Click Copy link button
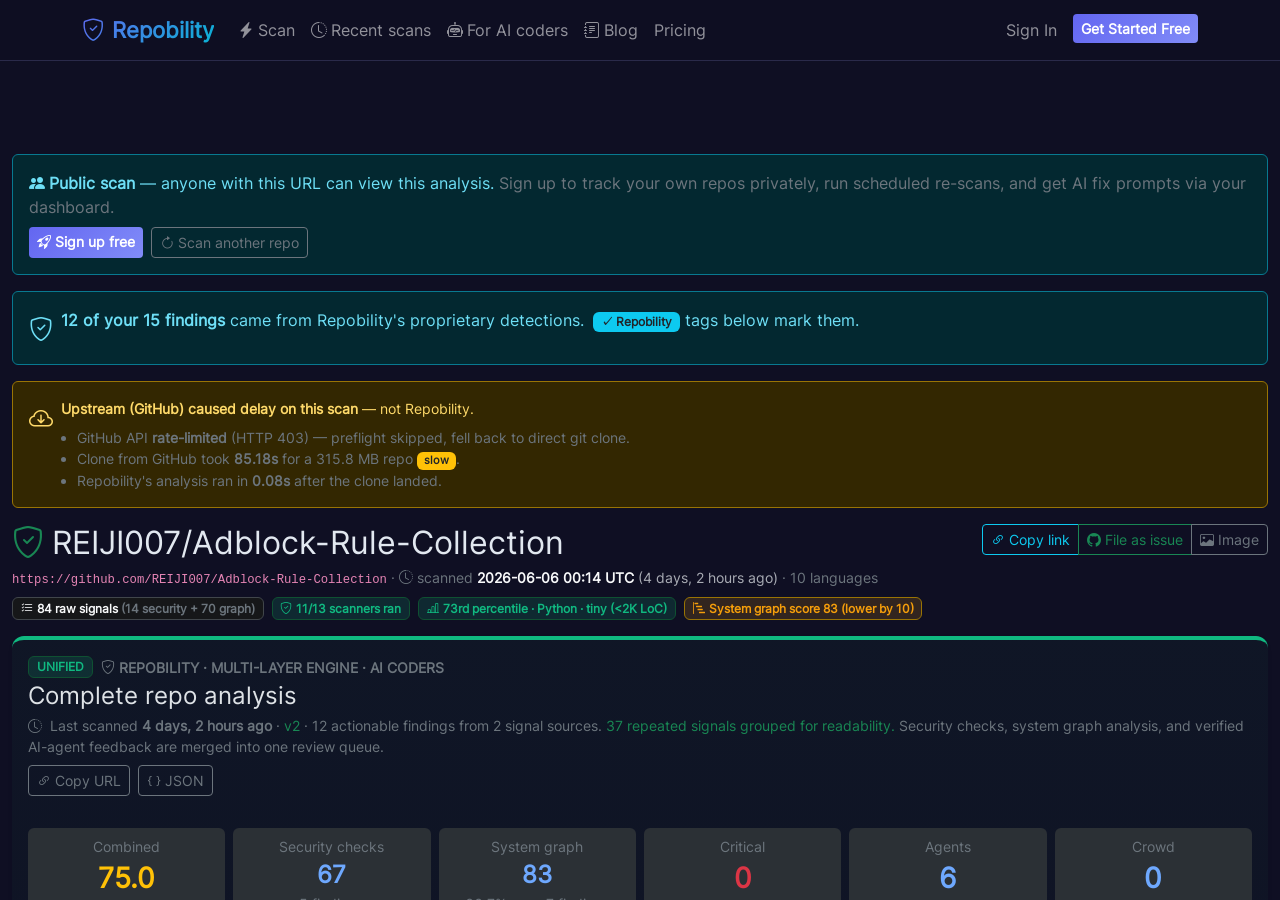The height and width of the screenshot is (900, 1280). (1030, 539)
